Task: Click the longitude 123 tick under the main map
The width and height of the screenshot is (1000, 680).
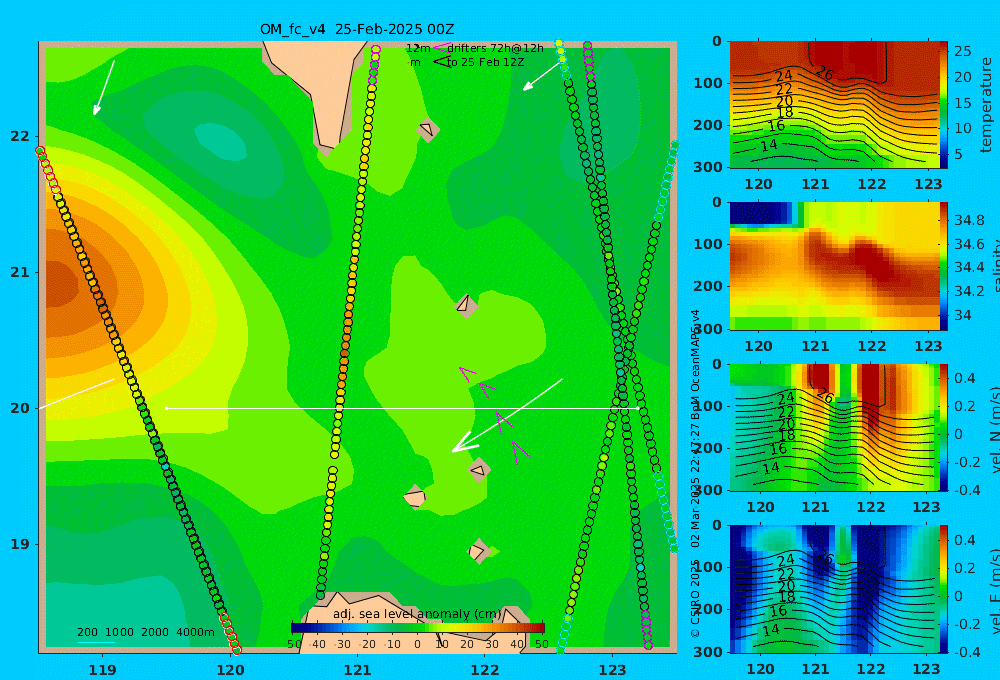Action: click(613, 670)
